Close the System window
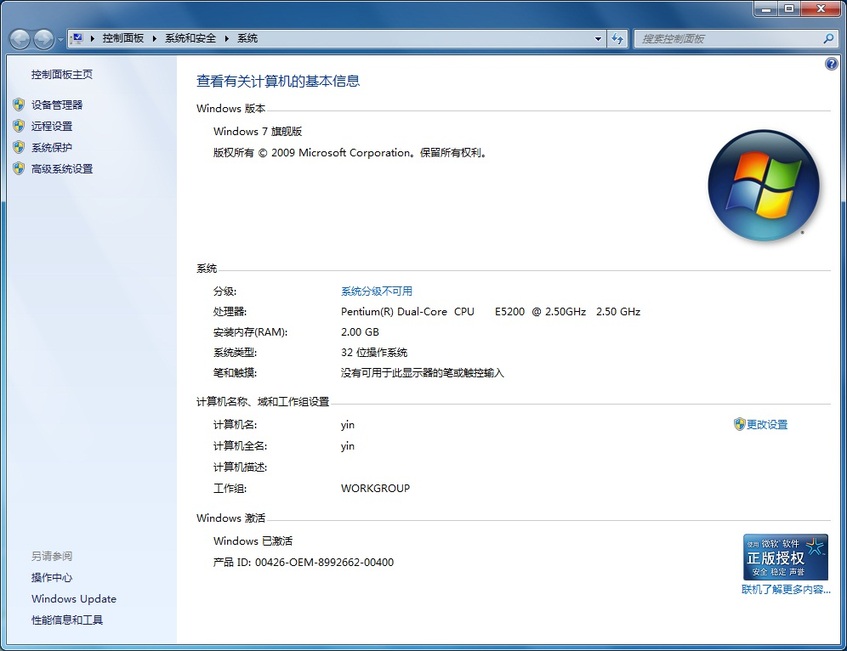The image size is (847, 651). point(821,9)
